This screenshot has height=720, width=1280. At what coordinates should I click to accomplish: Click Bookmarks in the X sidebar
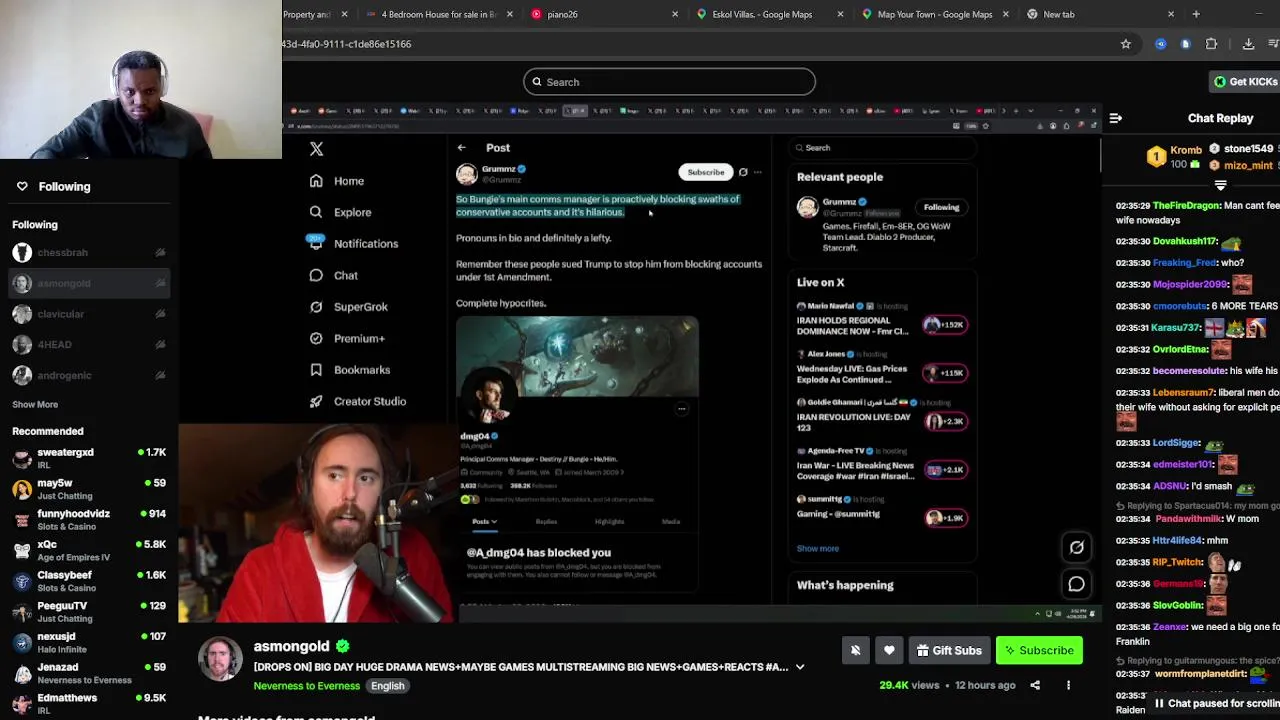pyautogui.click(x=350, y=370)
